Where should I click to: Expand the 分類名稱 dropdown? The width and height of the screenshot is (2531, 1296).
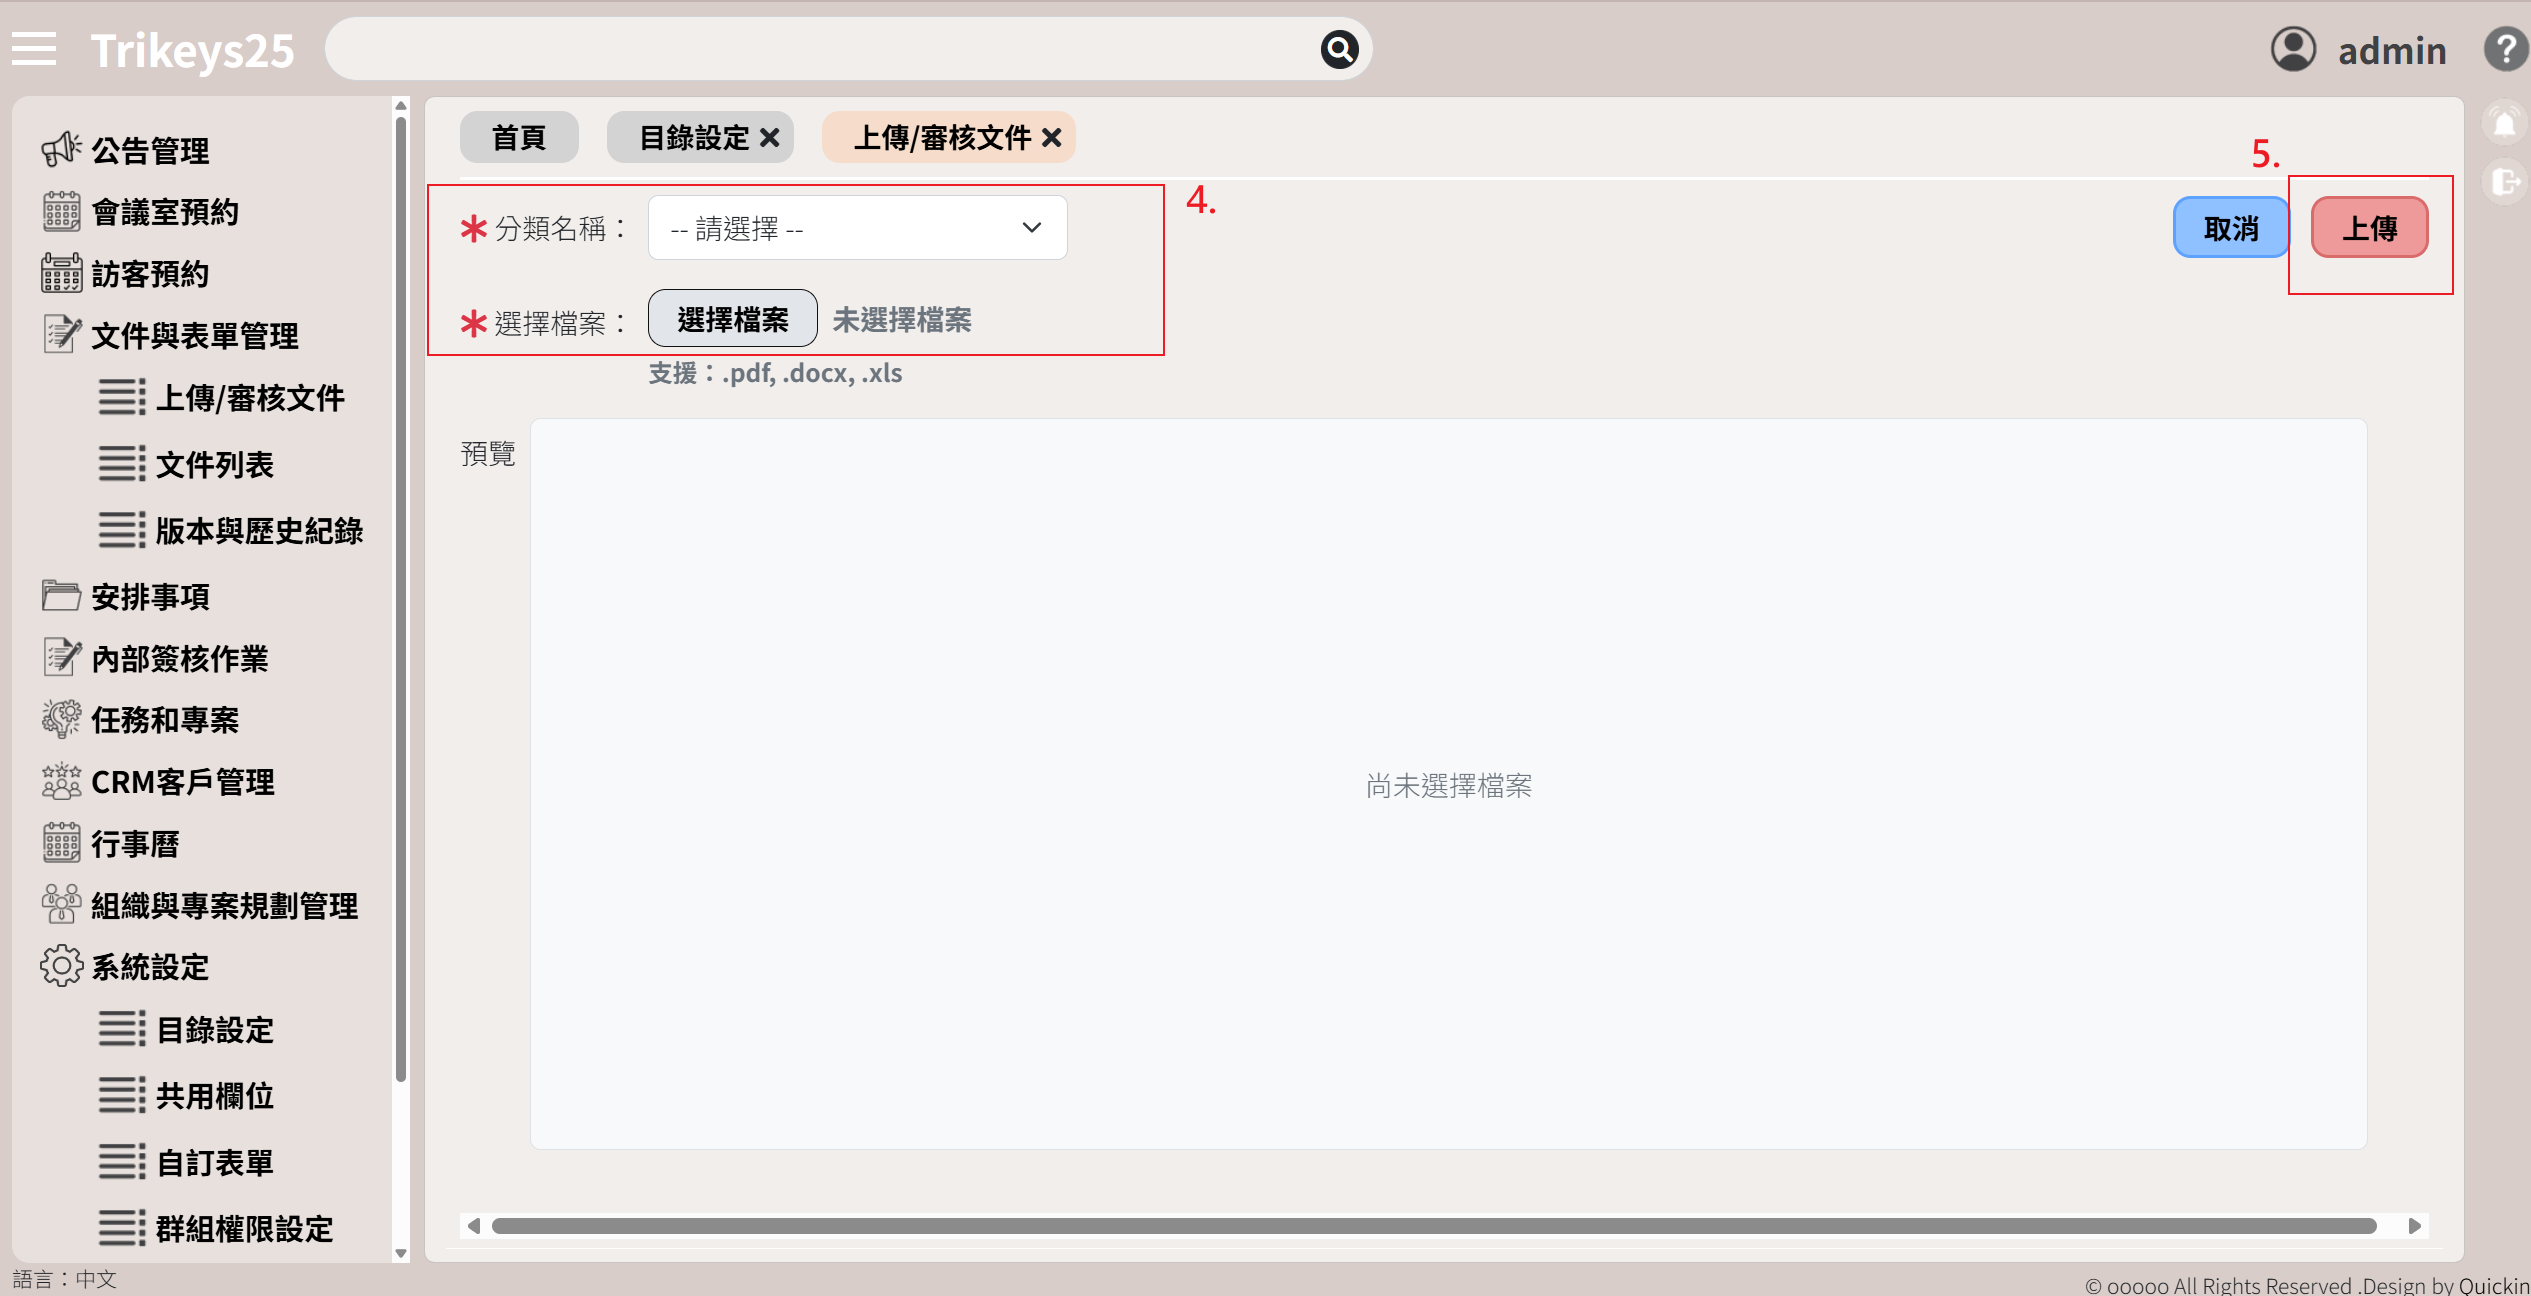click(x=857, y=228)
